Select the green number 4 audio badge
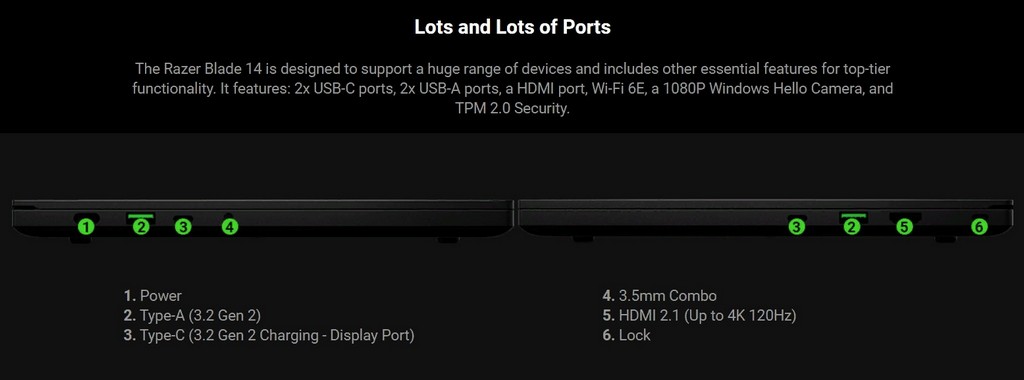 229,227
